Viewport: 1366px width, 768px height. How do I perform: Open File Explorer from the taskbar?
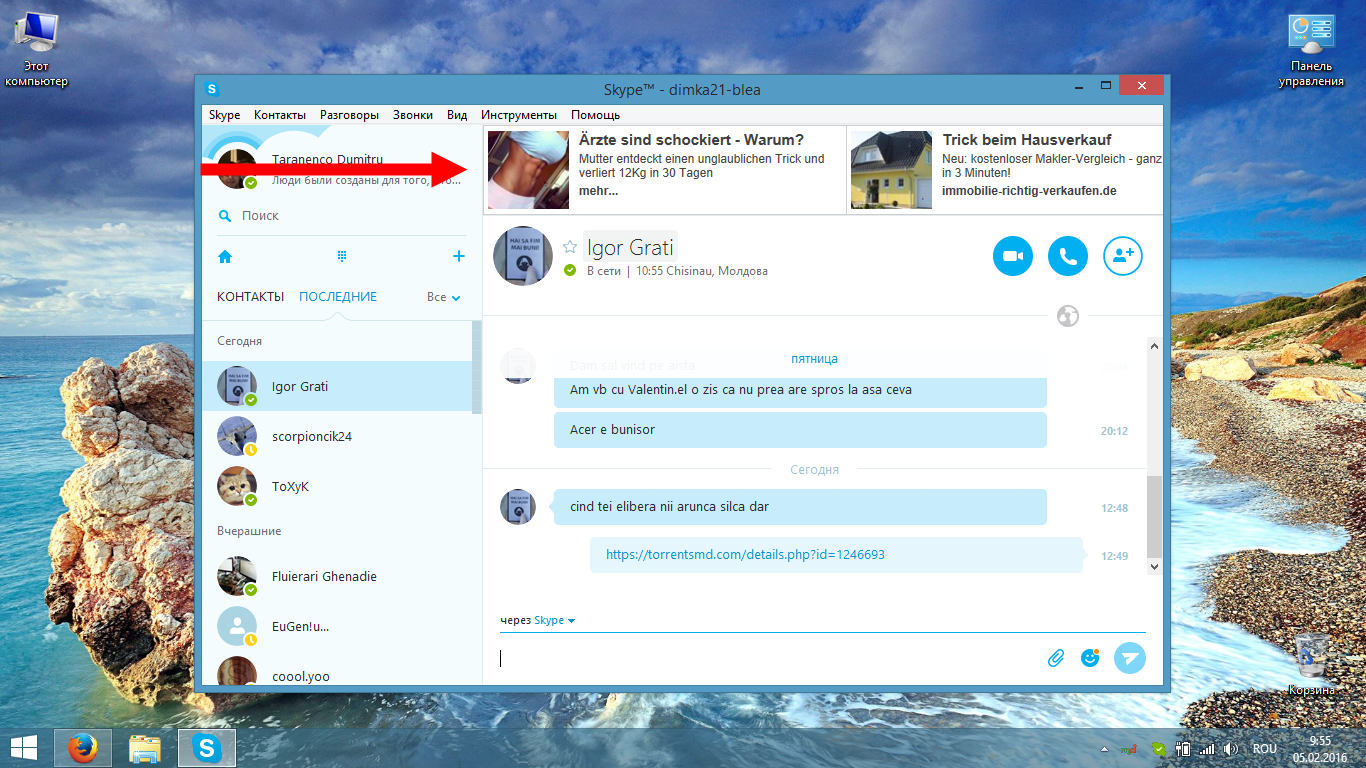(145, 747)
